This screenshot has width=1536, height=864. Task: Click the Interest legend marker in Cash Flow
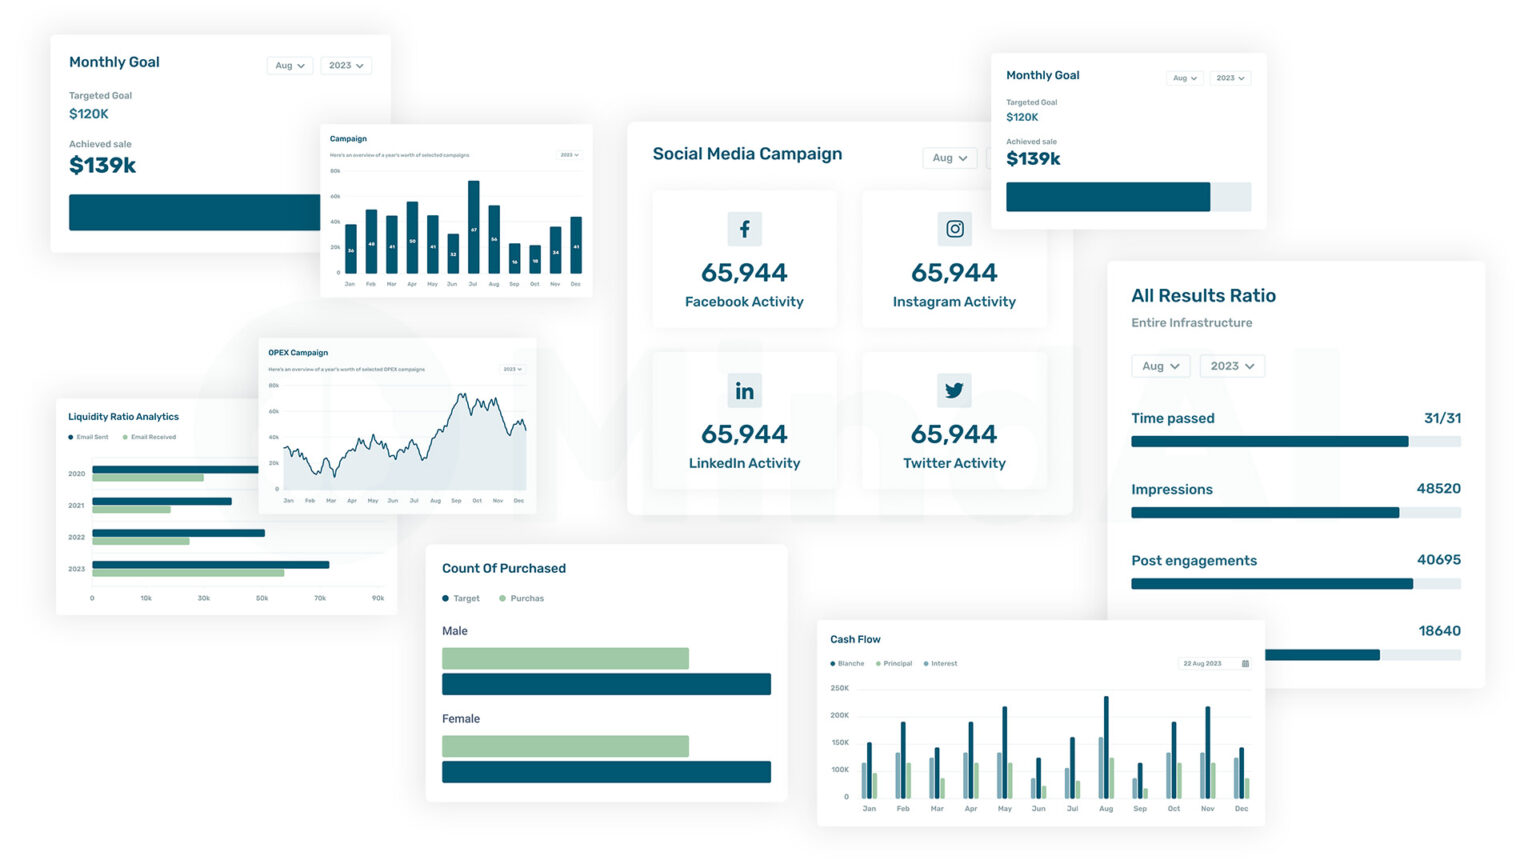[x=926, y=663]
